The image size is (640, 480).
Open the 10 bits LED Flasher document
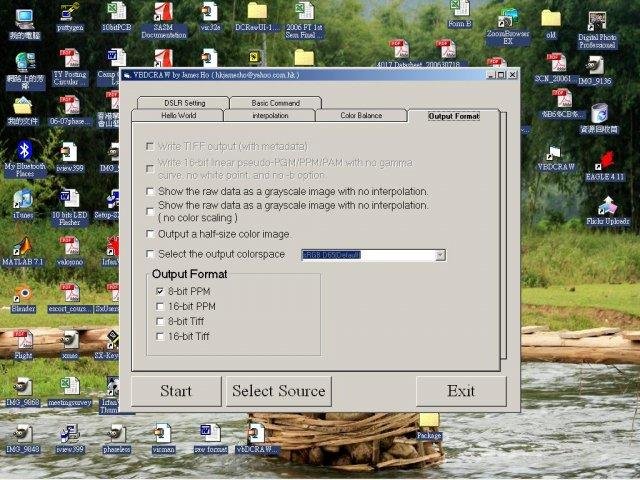pos(69,207)
